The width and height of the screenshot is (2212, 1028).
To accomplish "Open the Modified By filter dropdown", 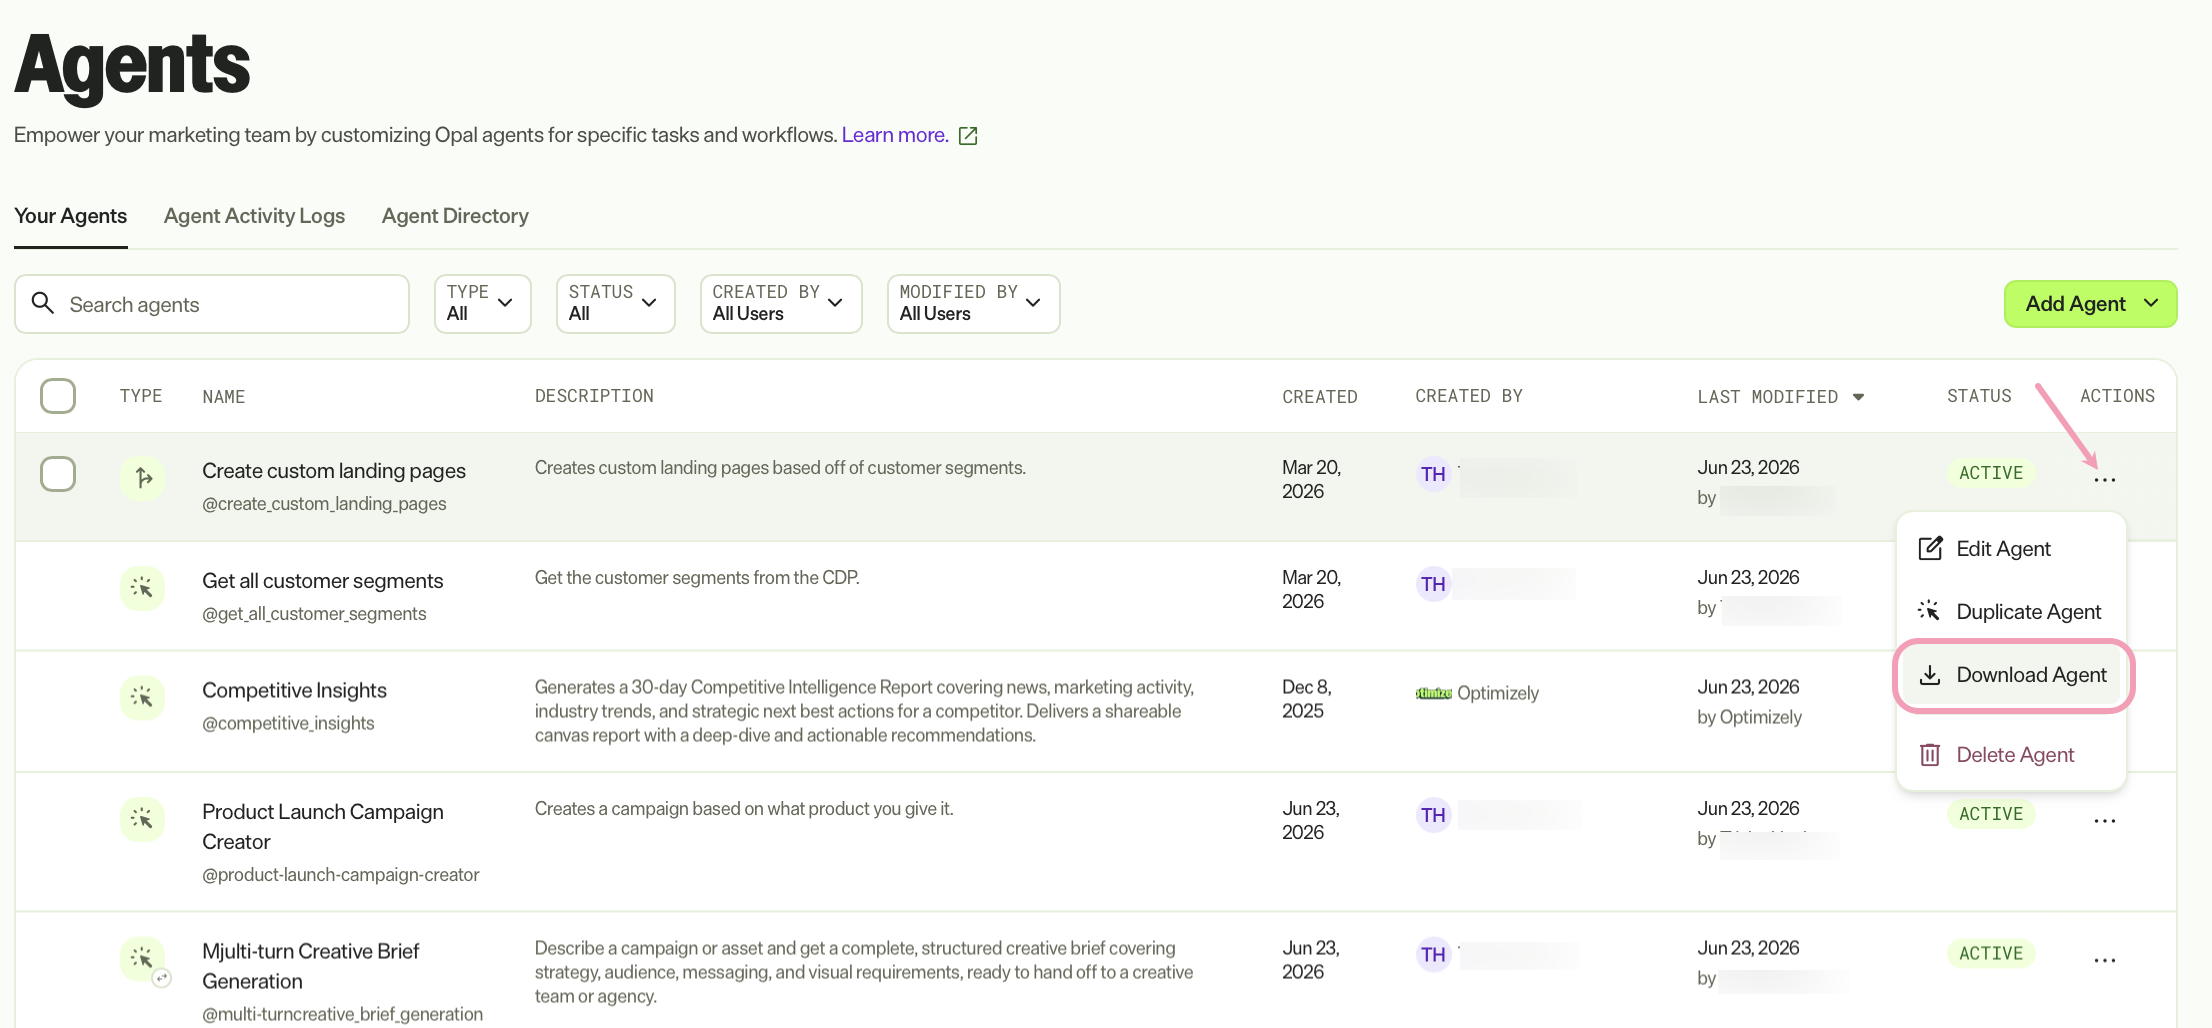I will (973, 303).
